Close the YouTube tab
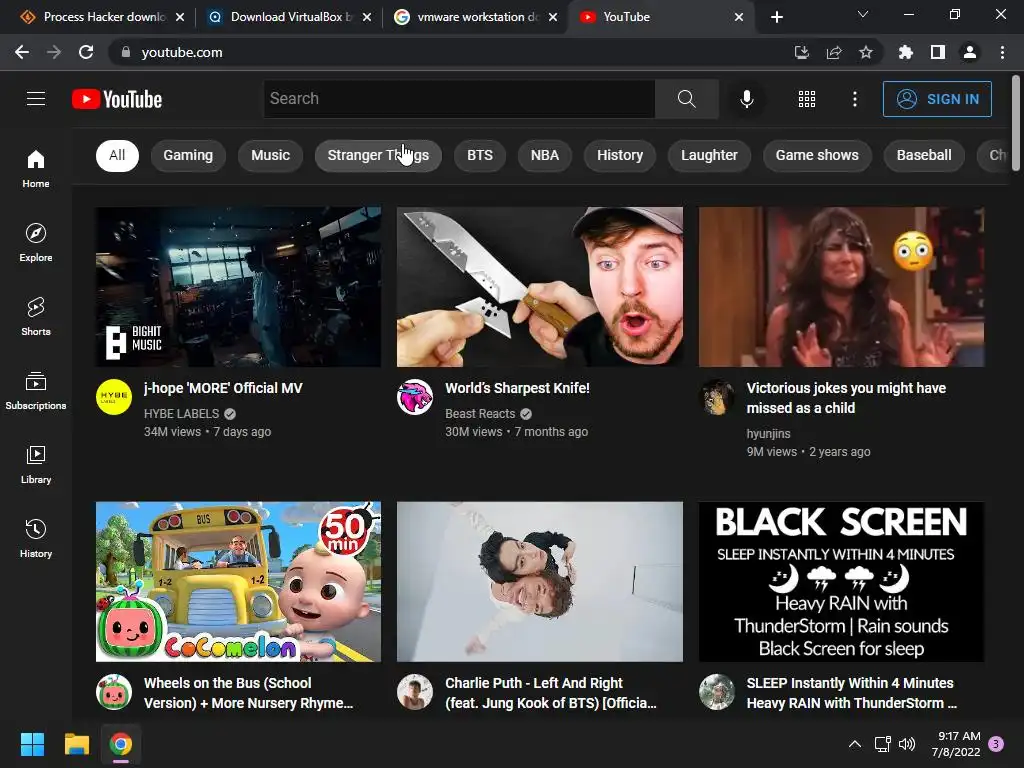 tap(739, 17)
